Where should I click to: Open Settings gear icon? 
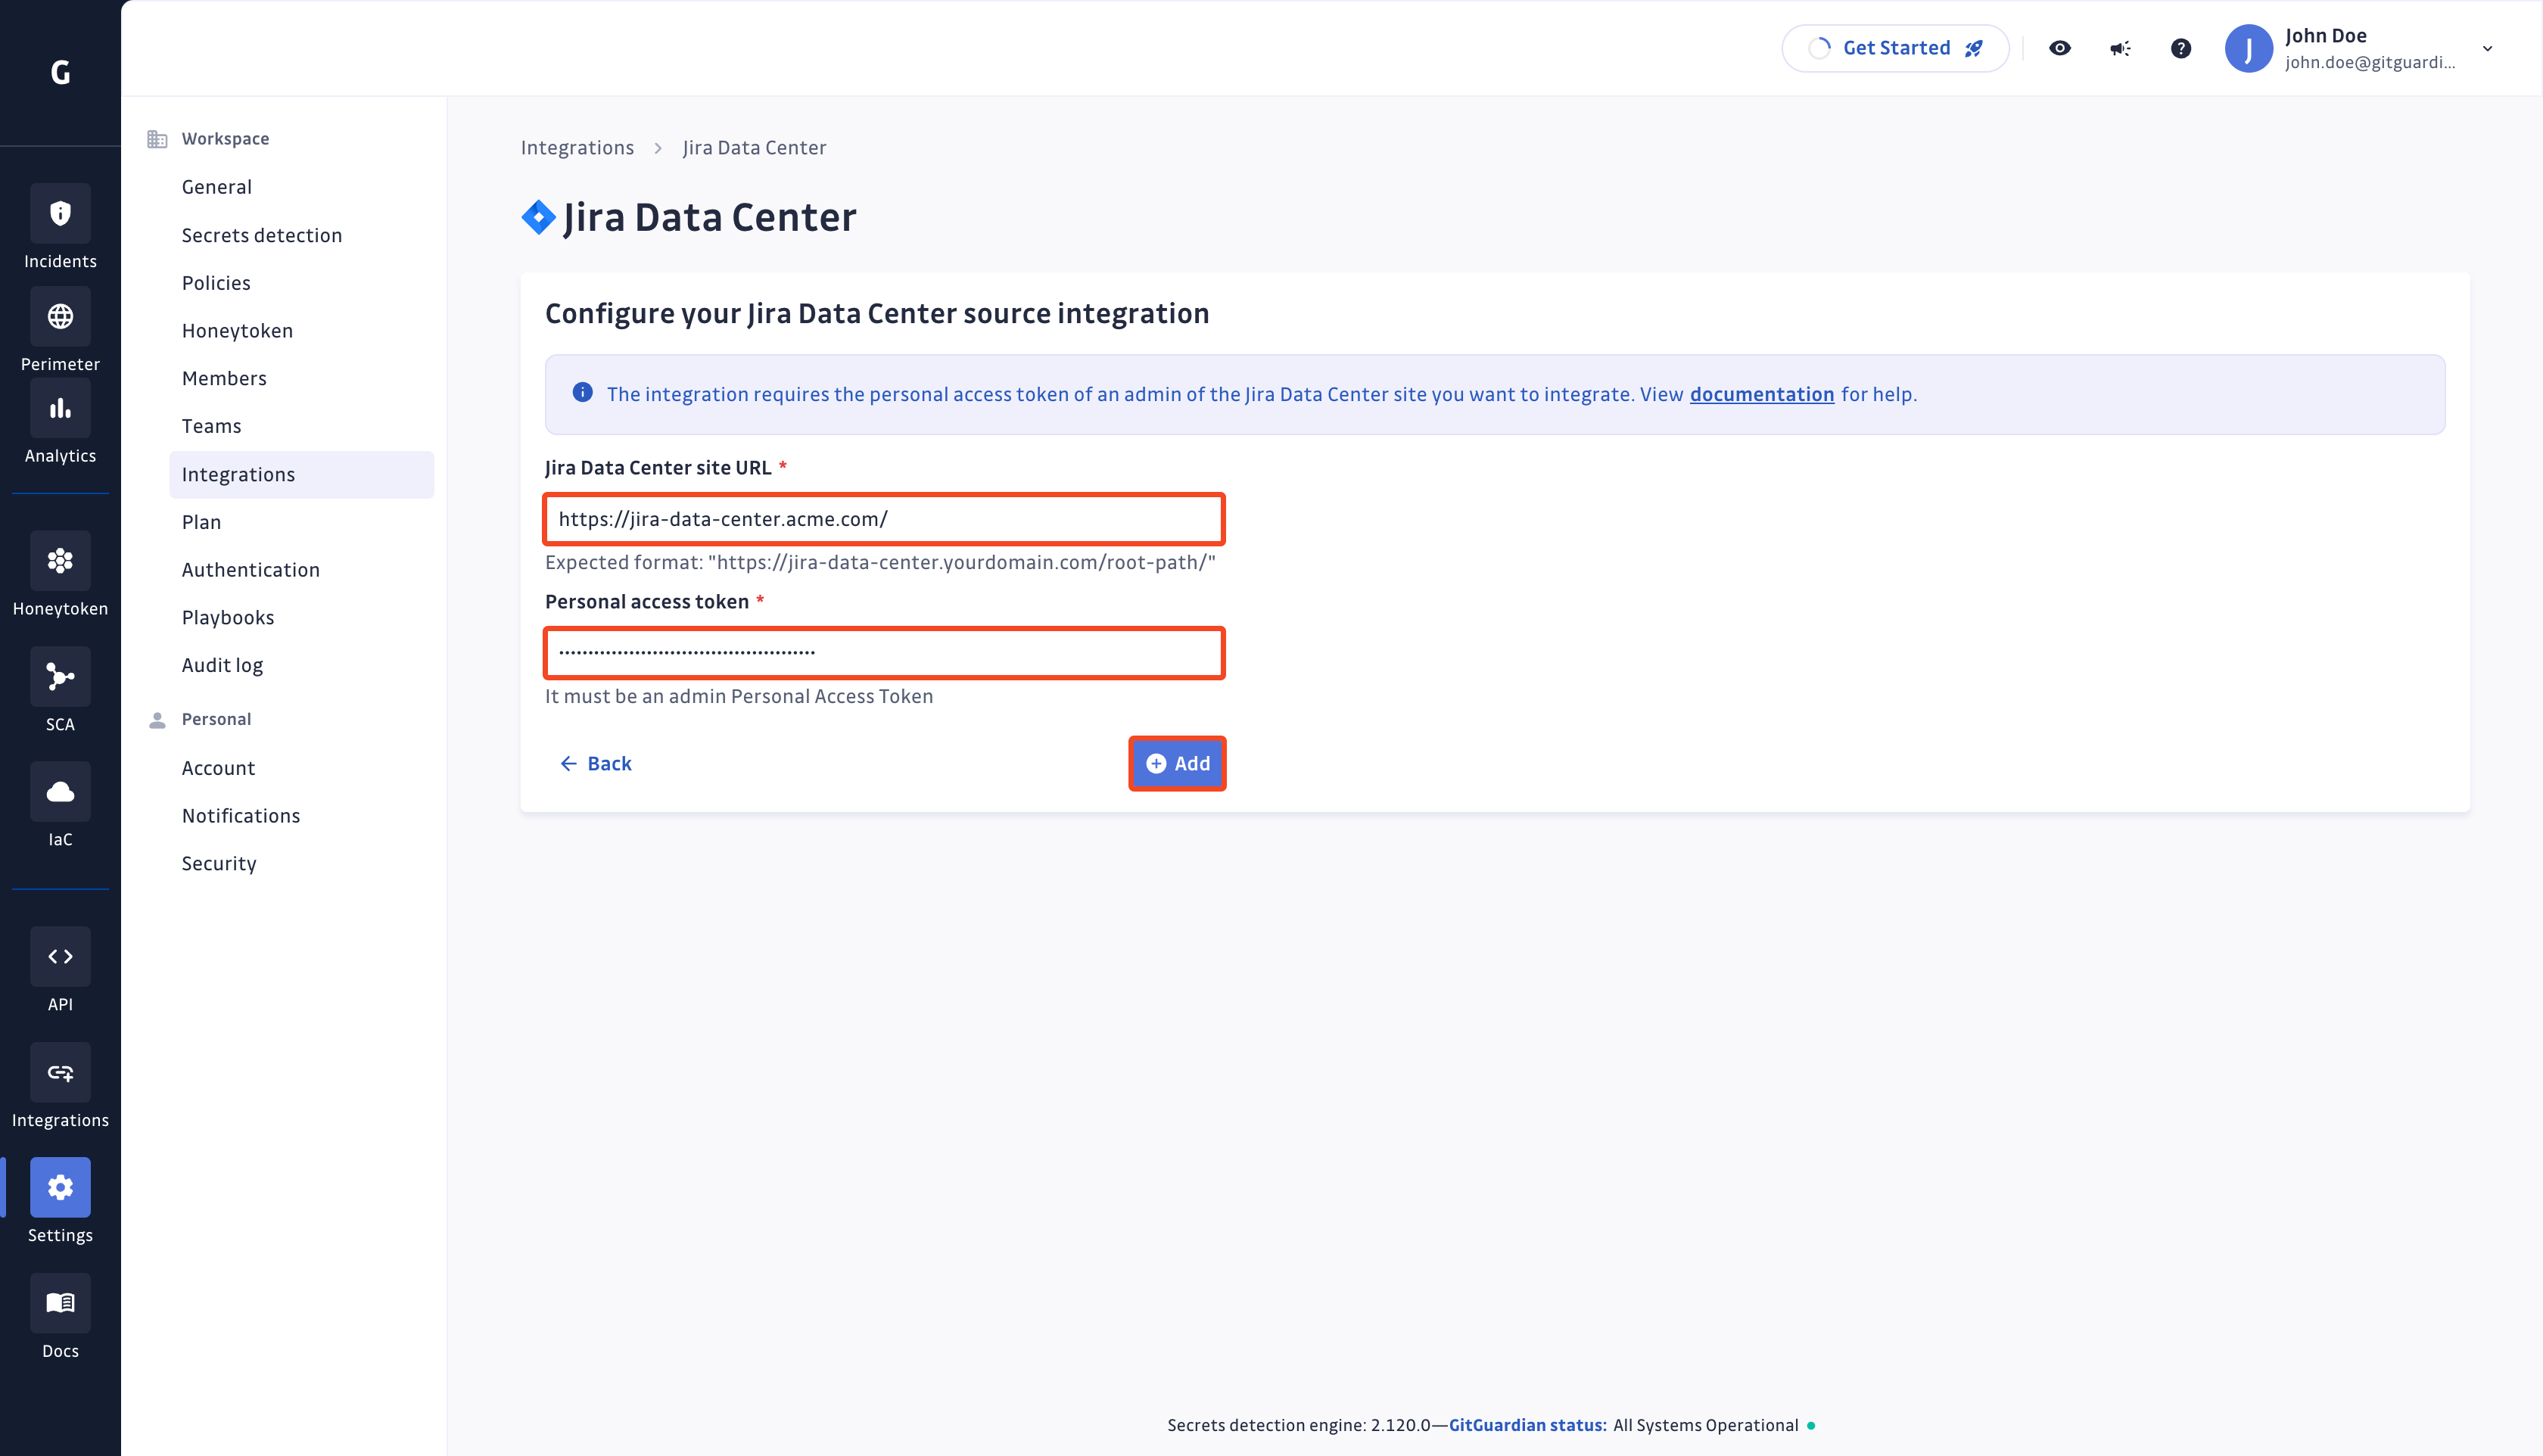60,1188
